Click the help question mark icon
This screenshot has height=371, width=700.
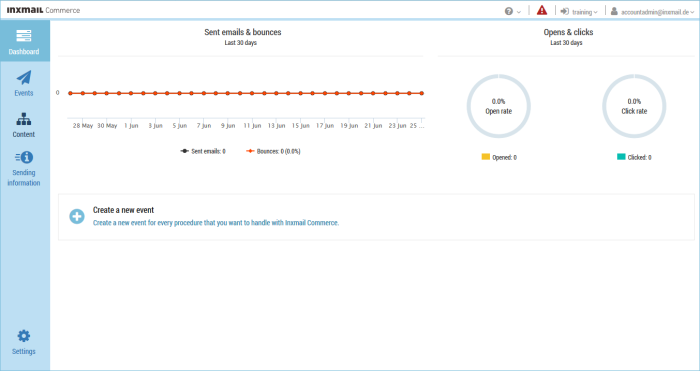[508, 12]
